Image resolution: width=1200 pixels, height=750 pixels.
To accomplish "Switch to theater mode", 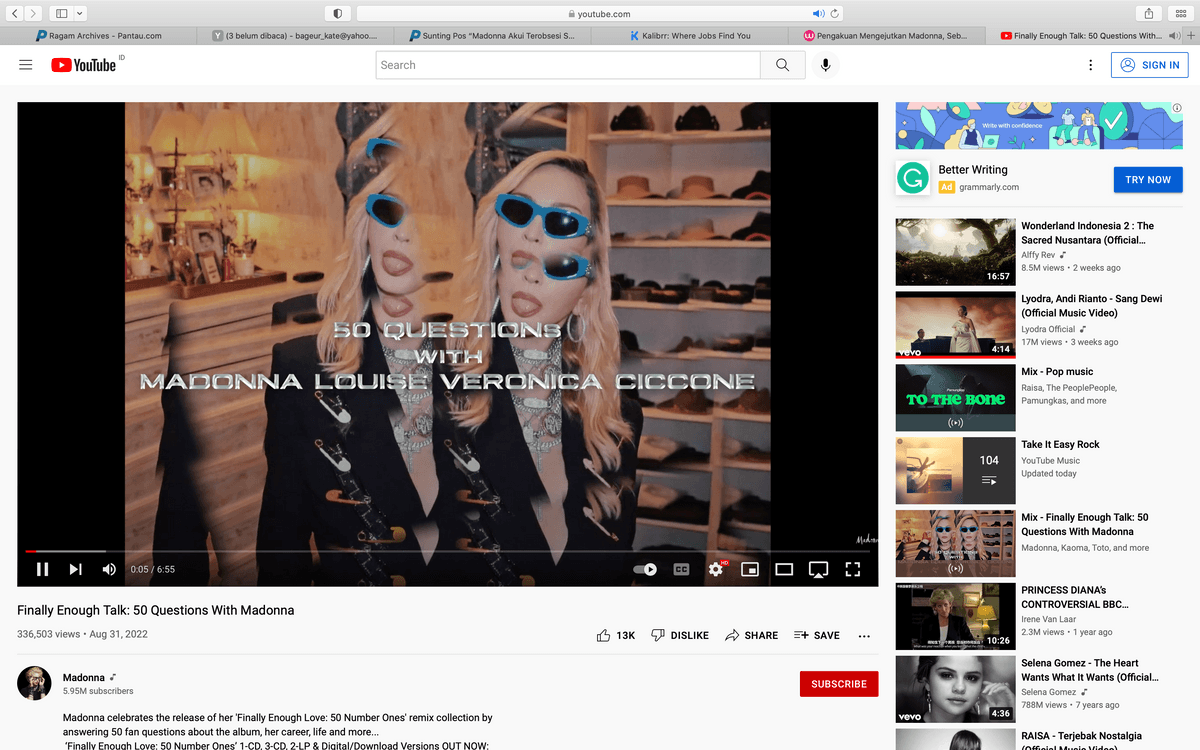I will (x=784, y=569).
